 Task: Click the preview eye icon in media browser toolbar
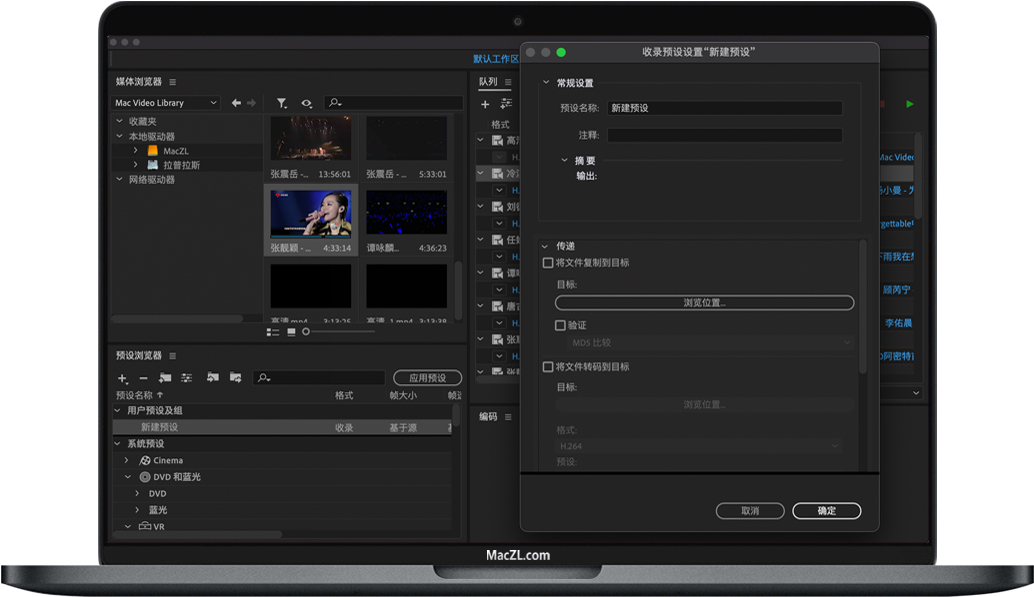[x=306, y=103]
